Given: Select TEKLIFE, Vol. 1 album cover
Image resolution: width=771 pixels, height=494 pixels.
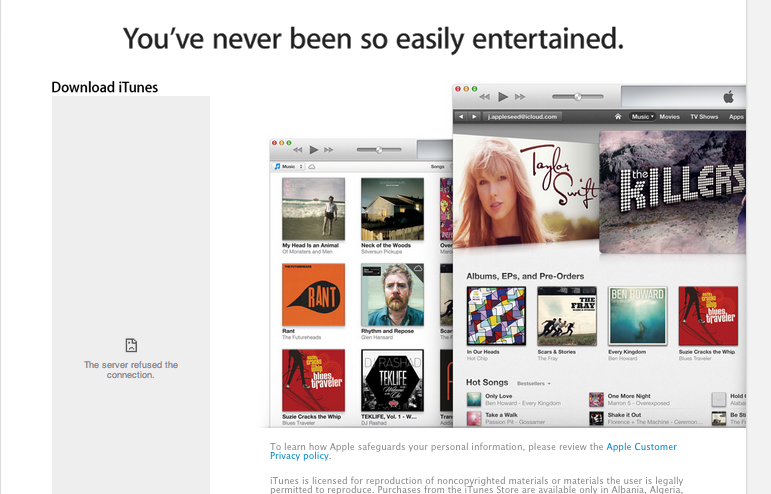Looking at the screenshot, I should (392, 380).
